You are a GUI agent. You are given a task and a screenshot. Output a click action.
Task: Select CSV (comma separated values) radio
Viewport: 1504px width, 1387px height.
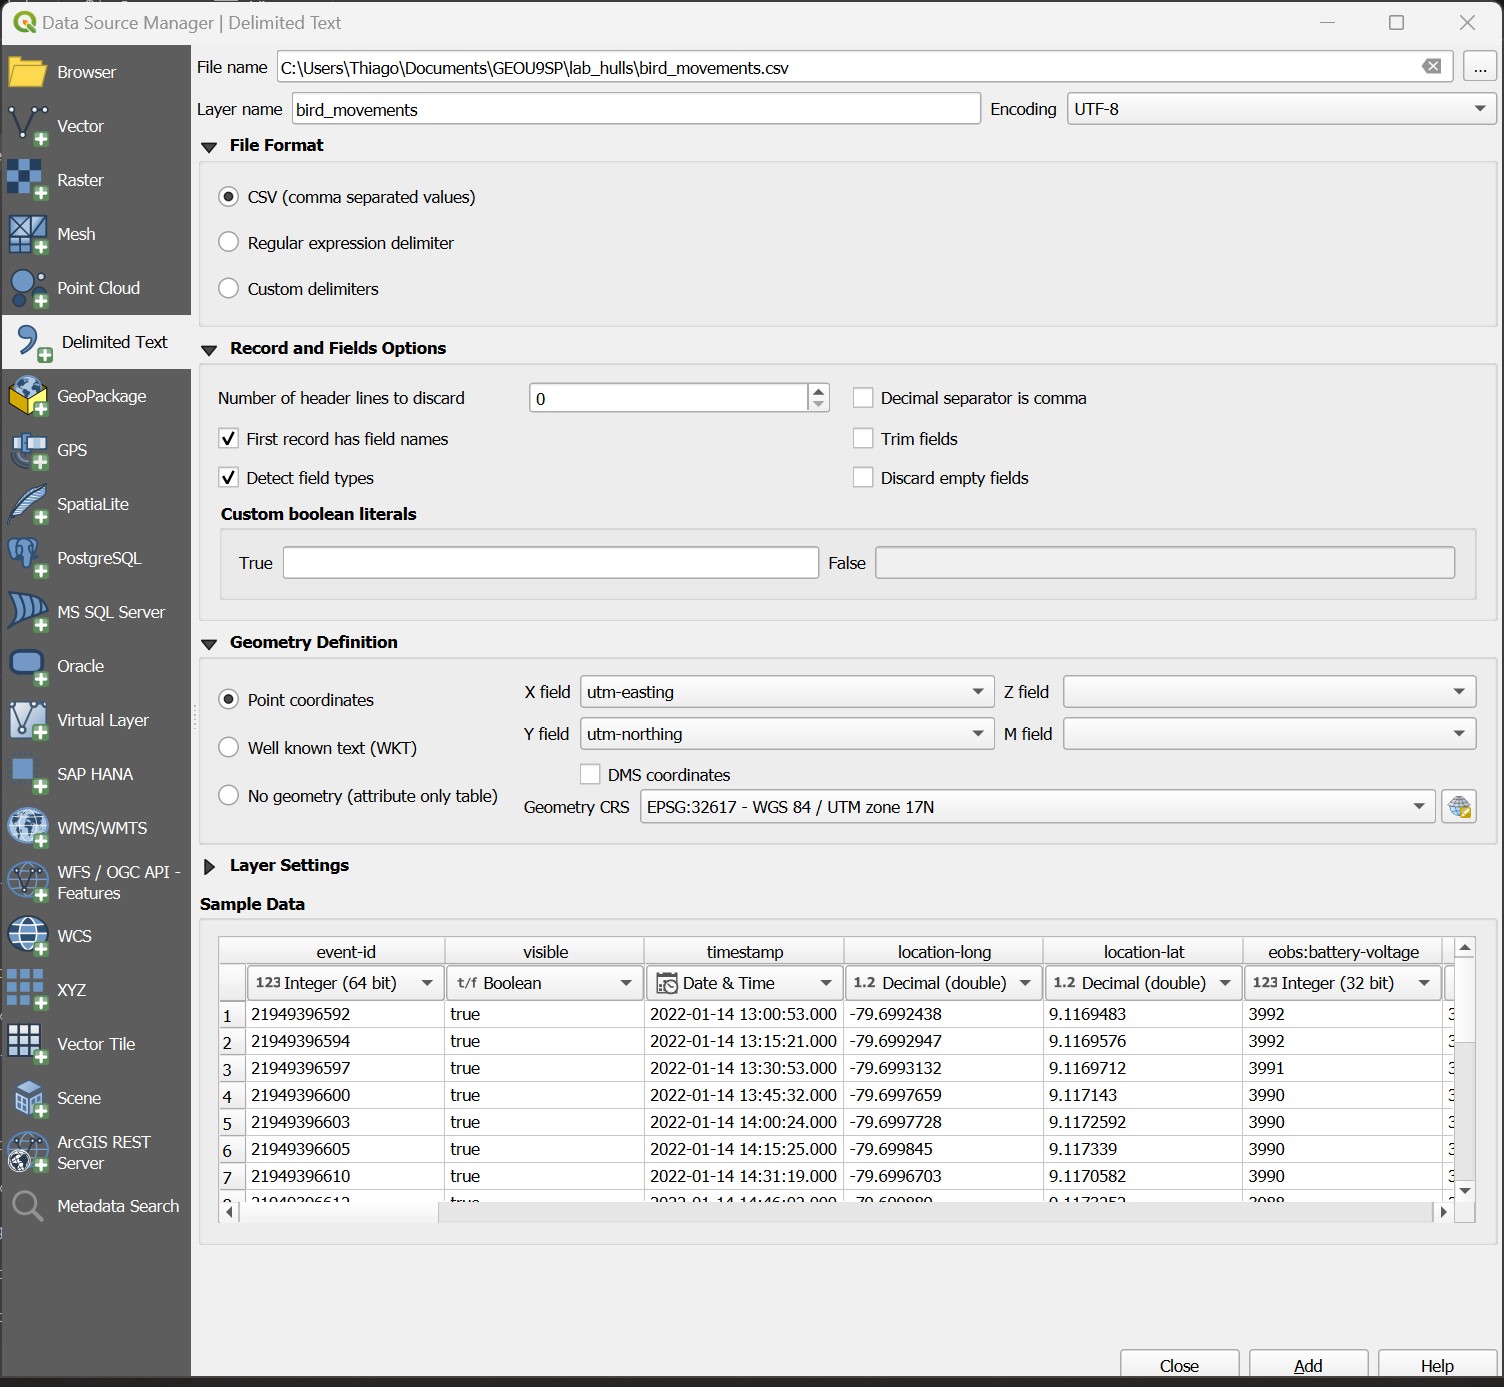[229, 197]
